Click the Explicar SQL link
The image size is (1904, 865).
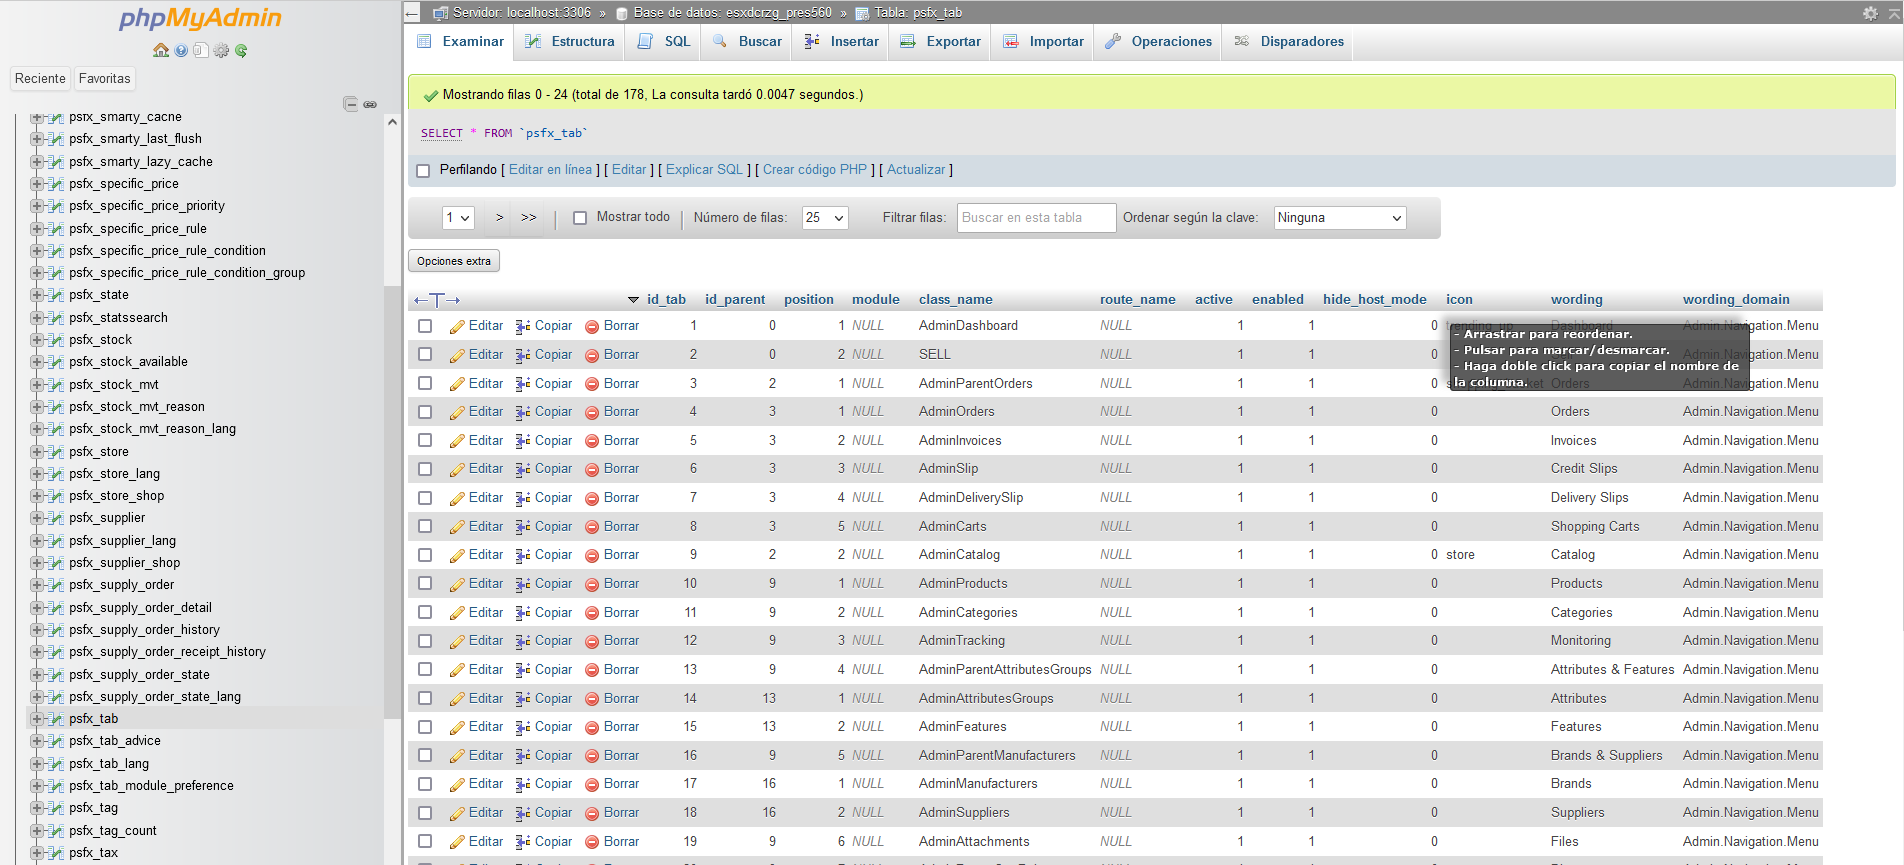tap(704, 170)
